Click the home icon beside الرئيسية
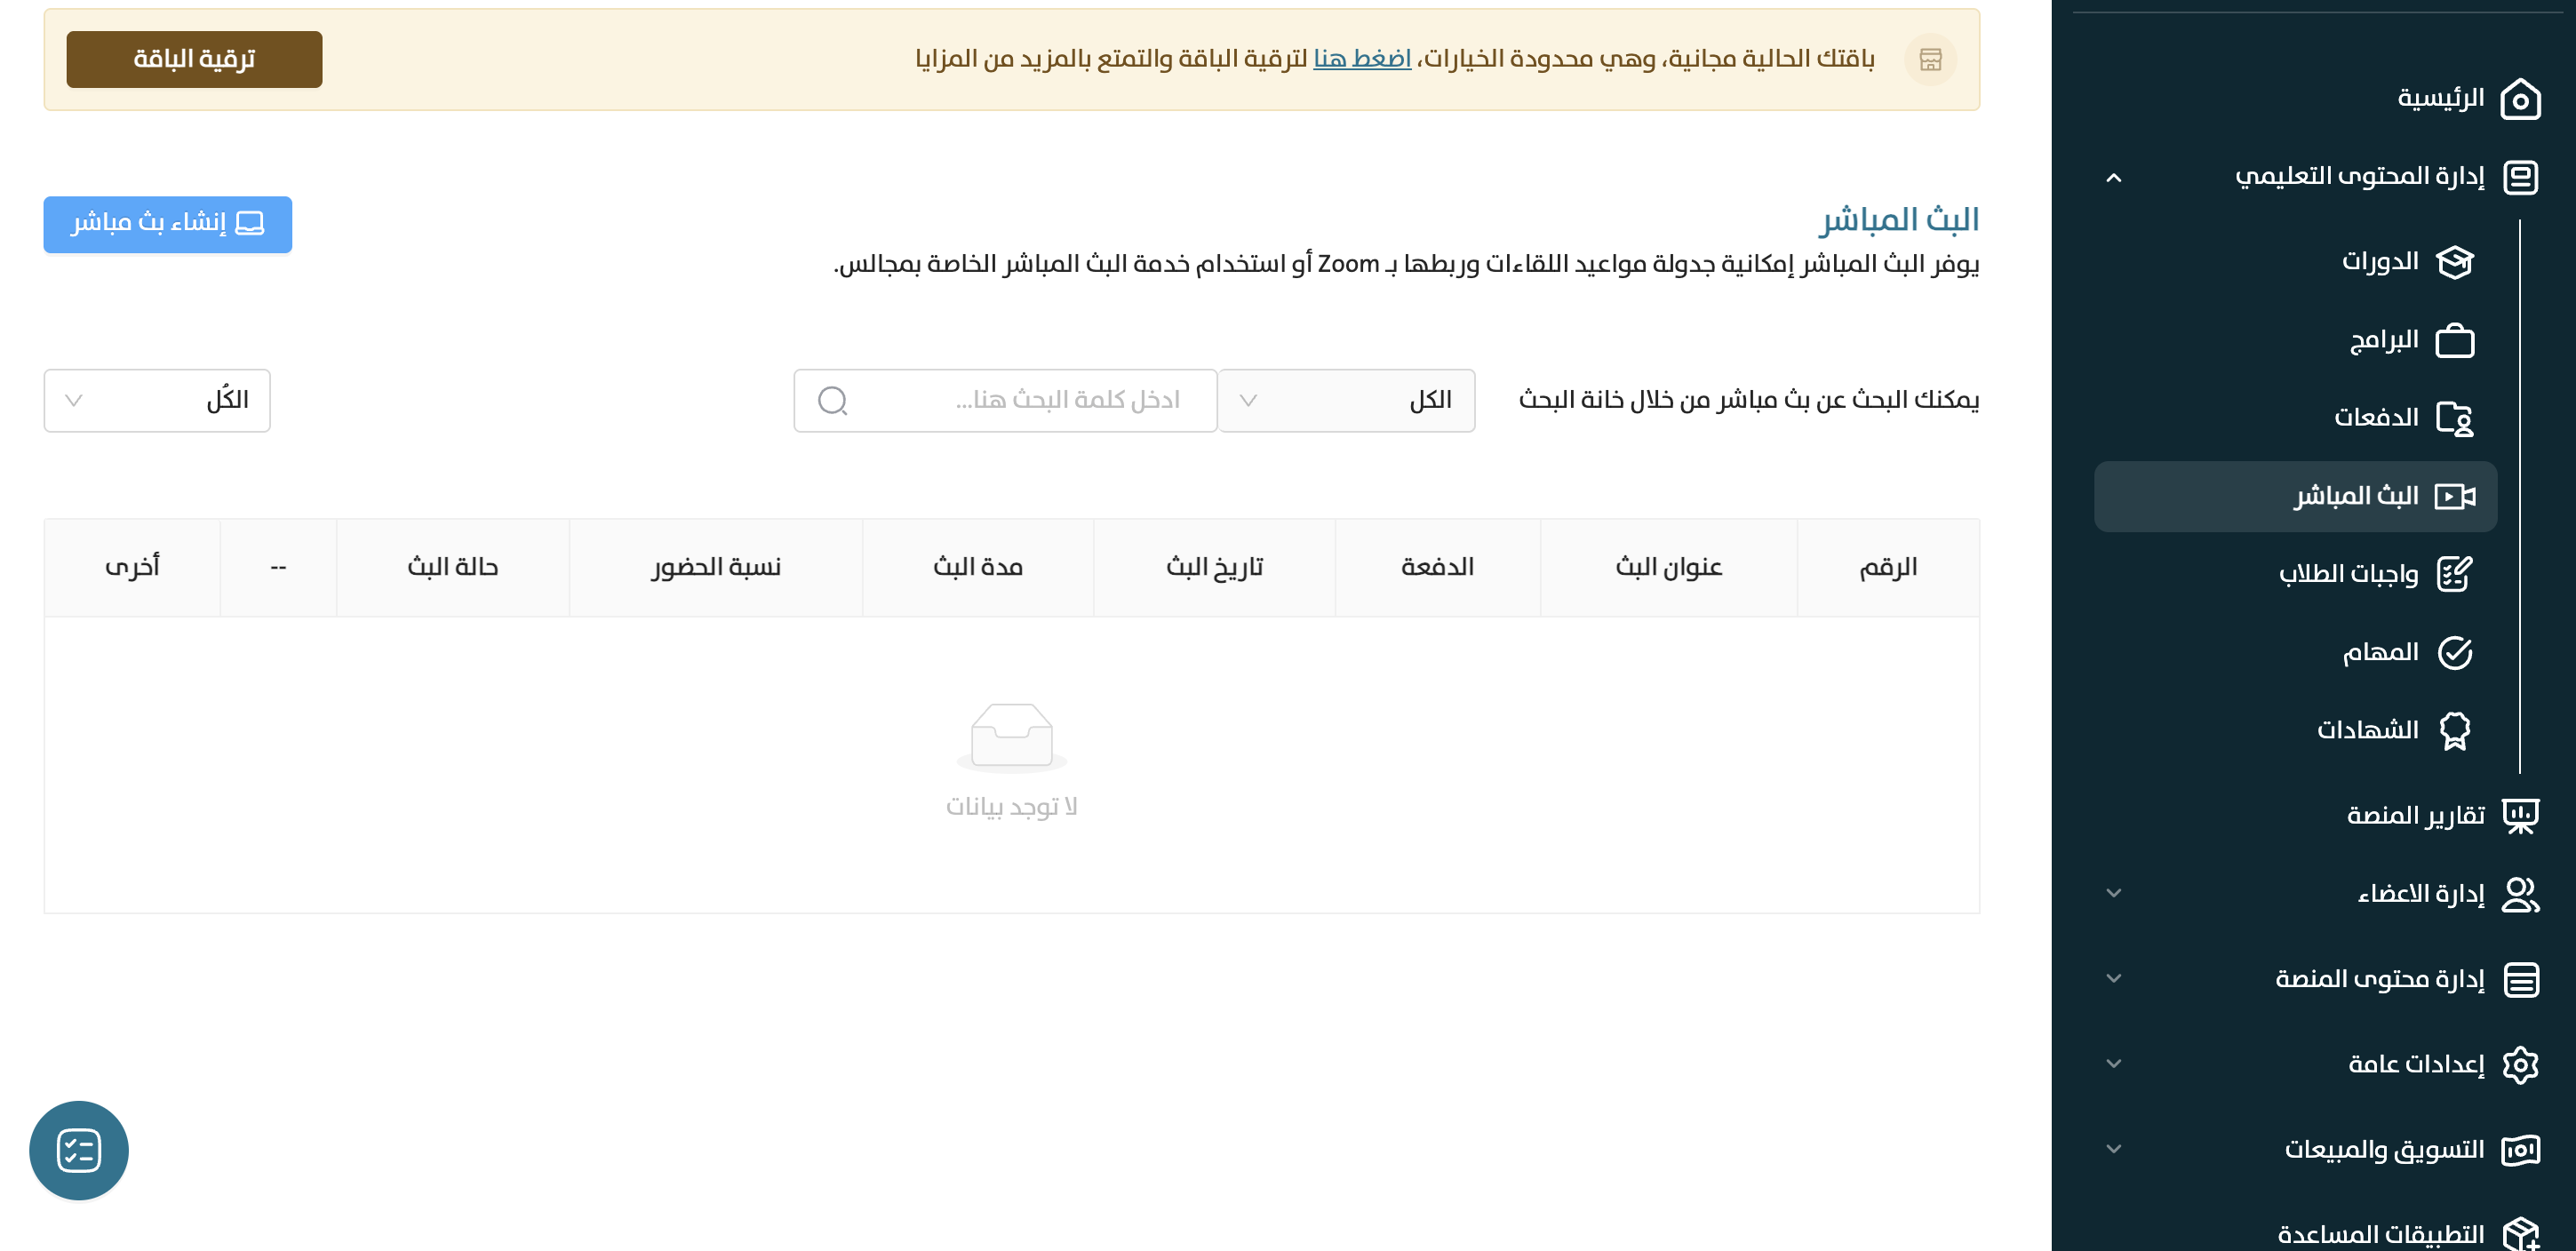 click(2519, 99)
